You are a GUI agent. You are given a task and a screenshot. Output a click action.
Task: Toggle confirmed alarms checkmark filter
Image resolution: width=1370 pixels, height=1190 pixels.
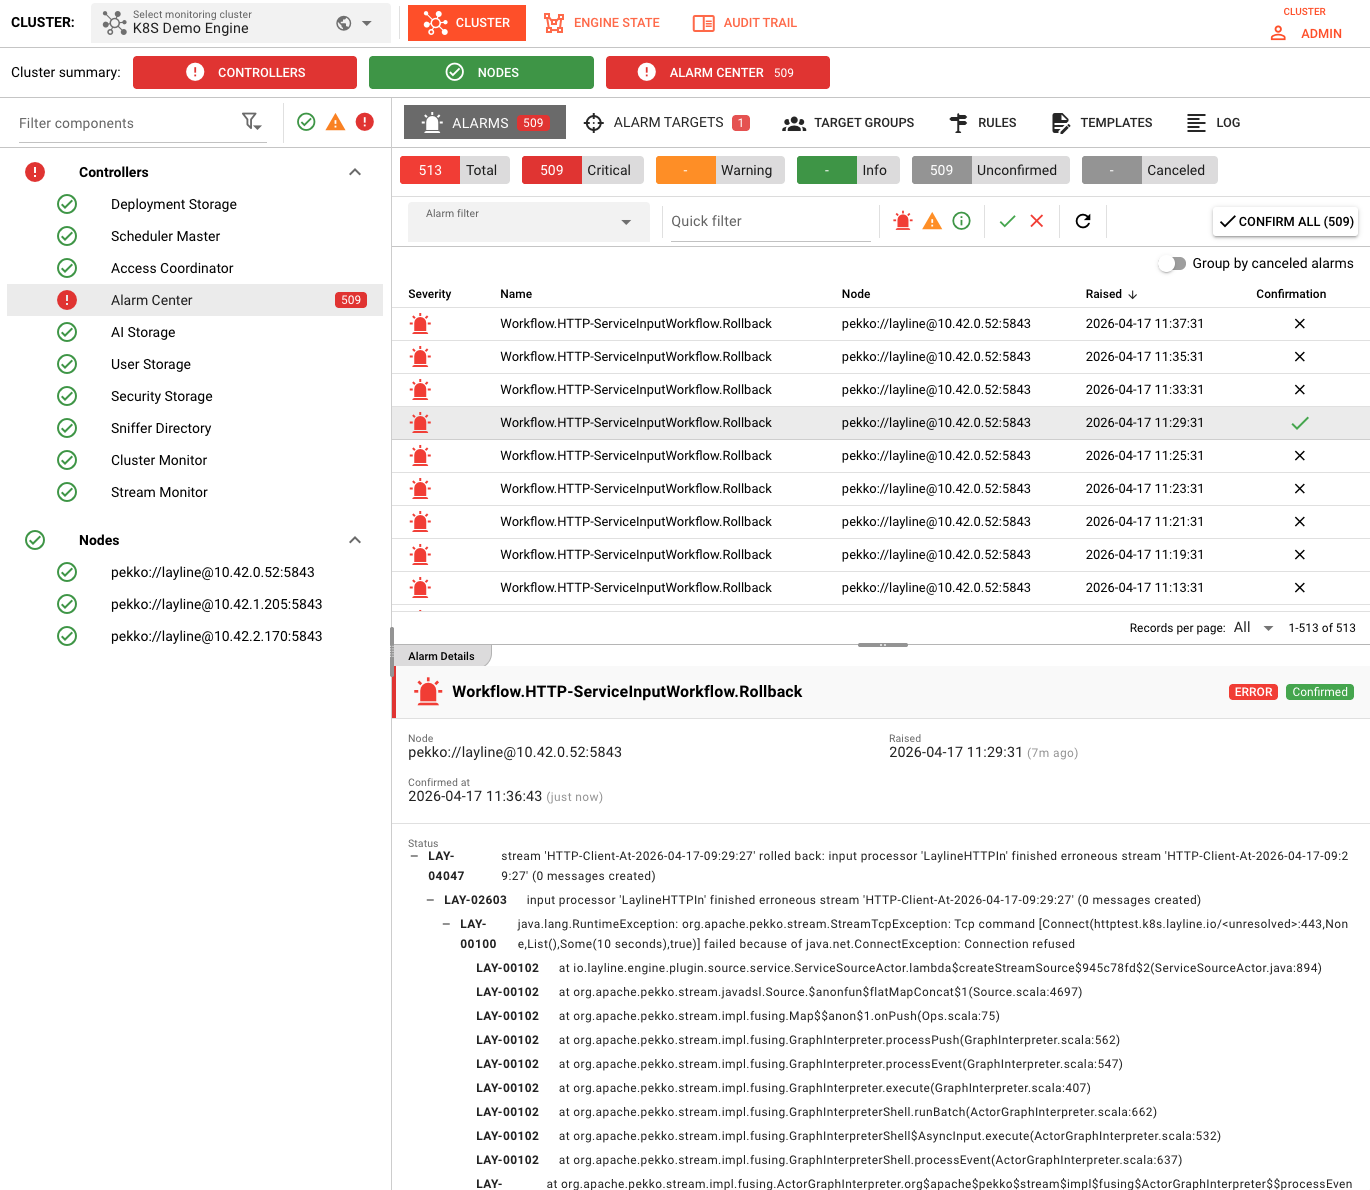pos(1007,221)
